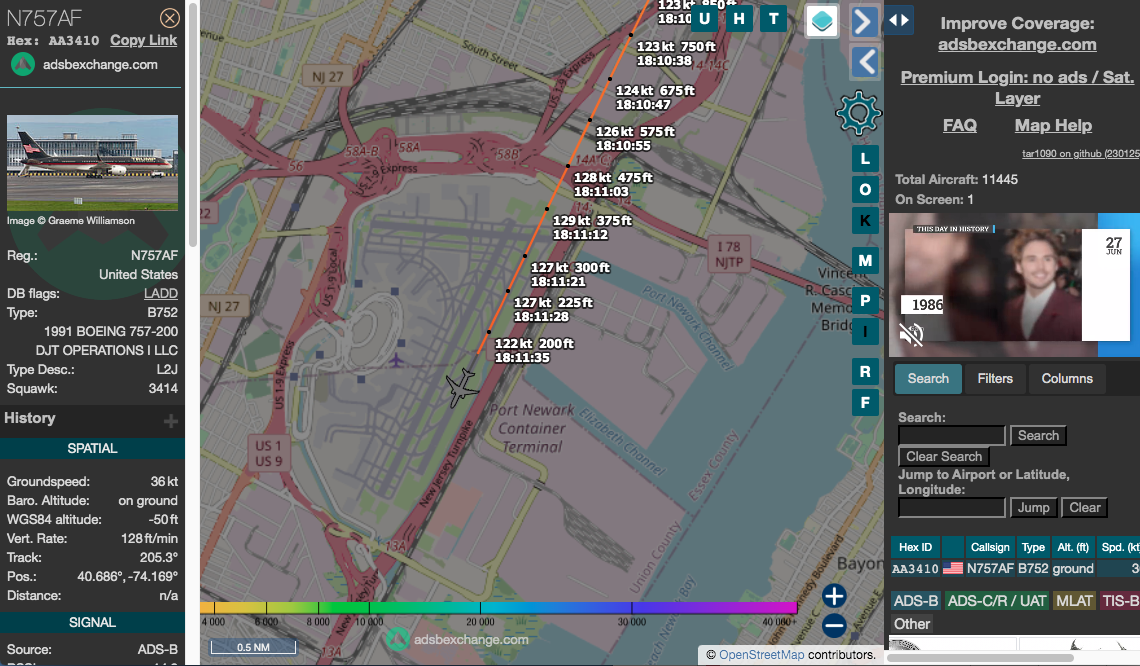Click the SPATIAL section header
1140x666 pixels.
[92, 449]
